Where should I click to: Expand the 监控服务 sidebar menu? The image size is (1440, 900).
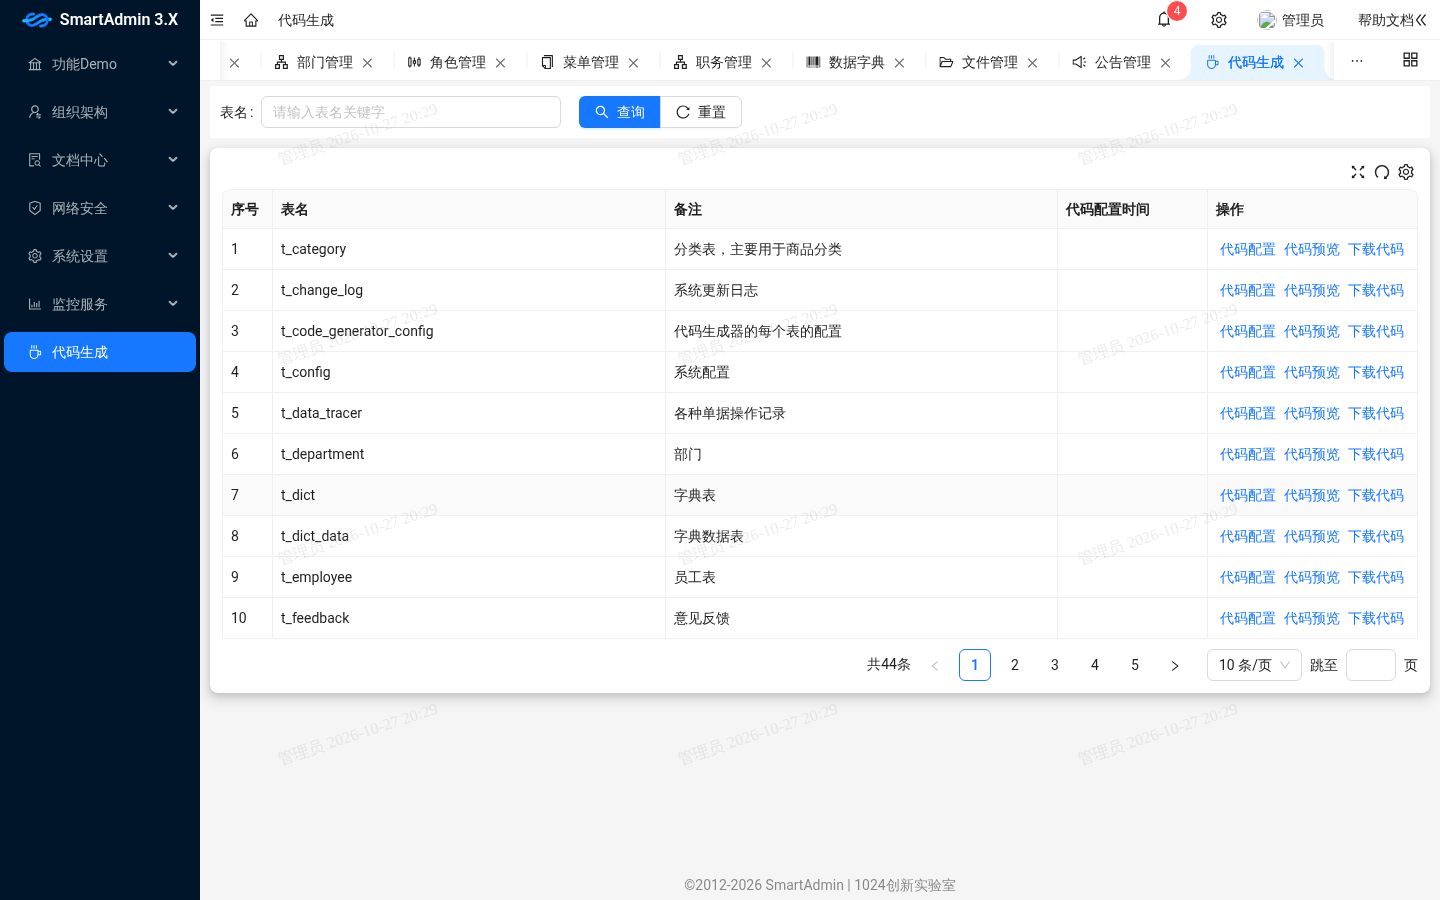click(100, 304)
